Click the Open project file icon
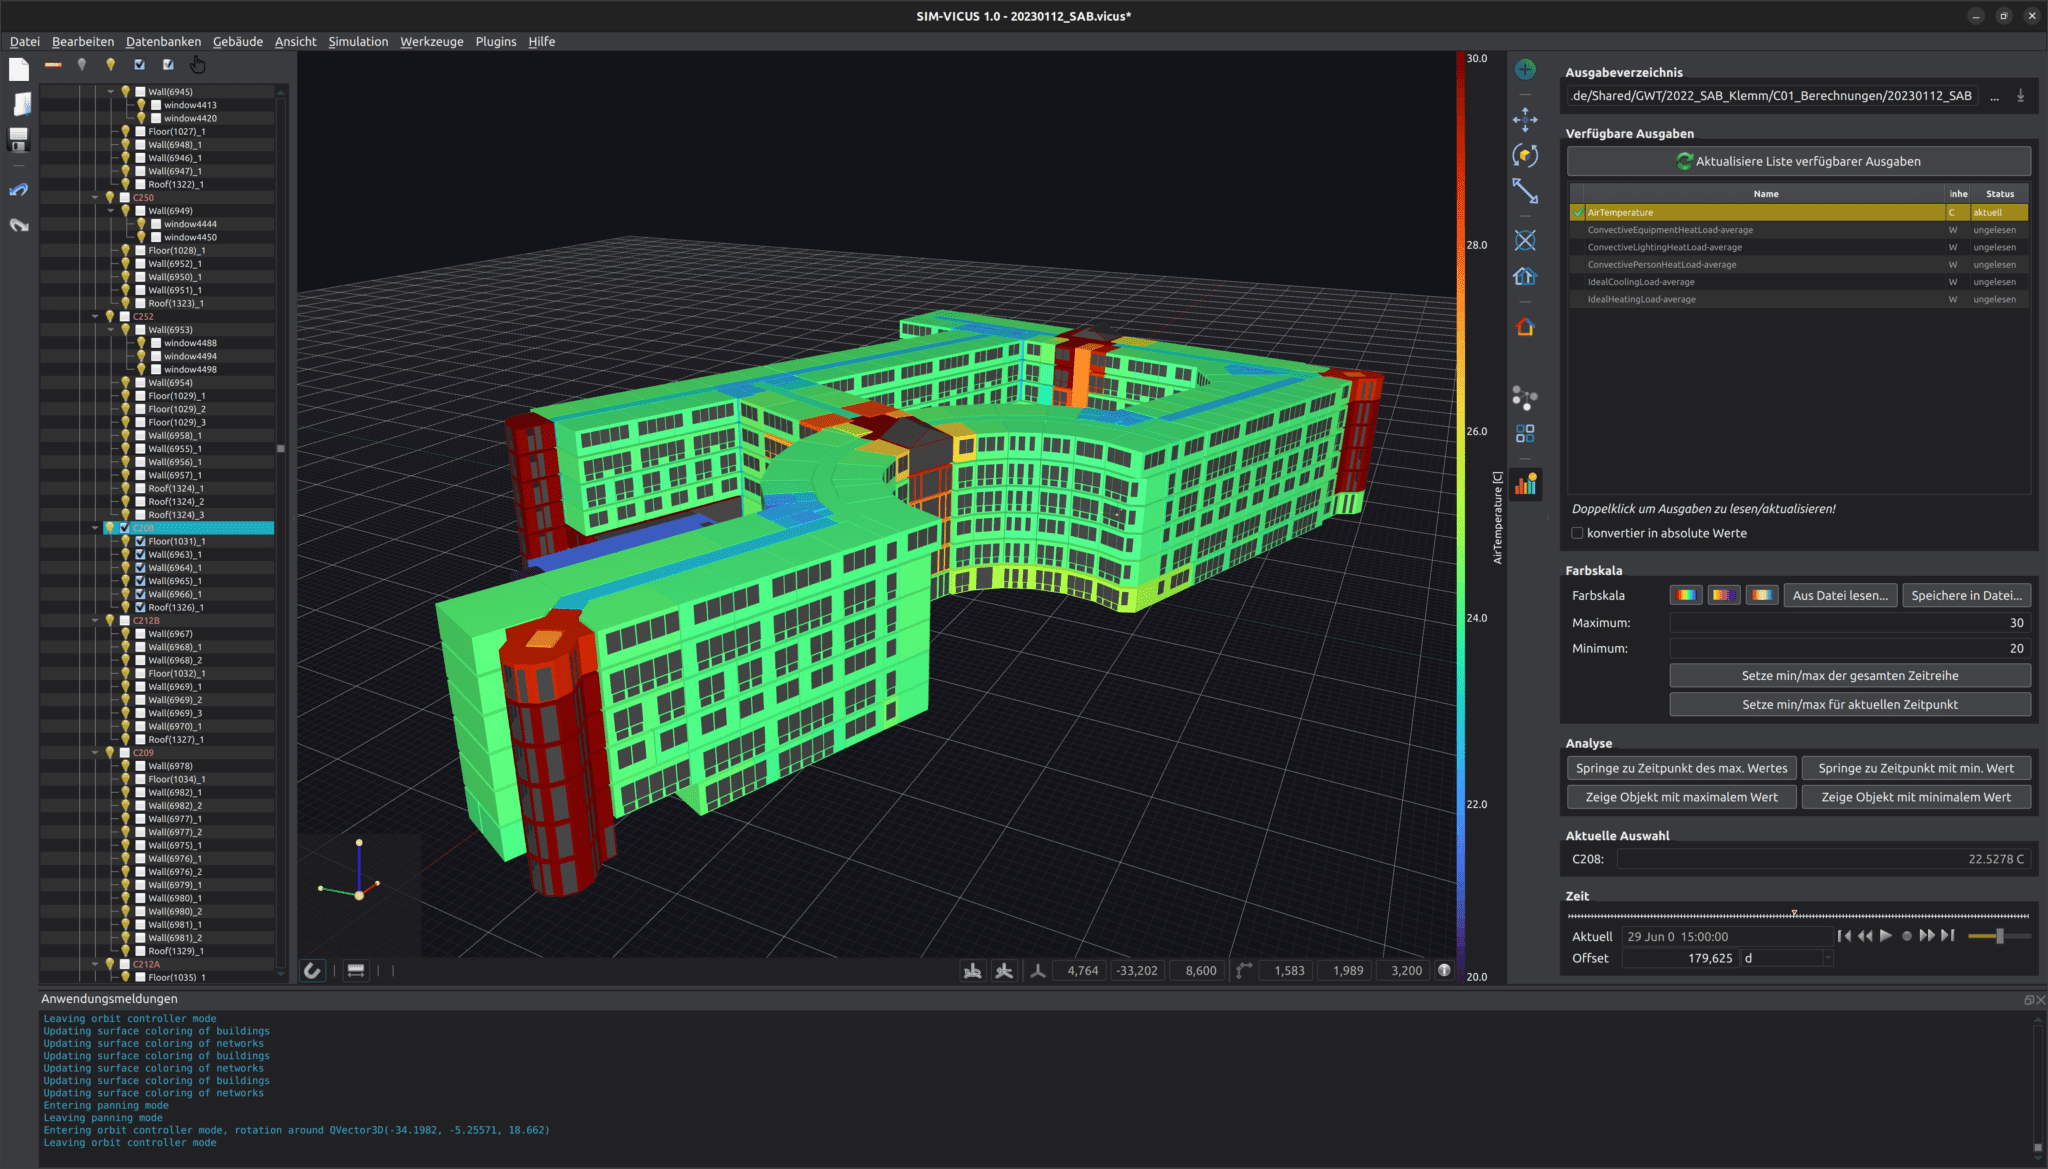 [21, 104]
